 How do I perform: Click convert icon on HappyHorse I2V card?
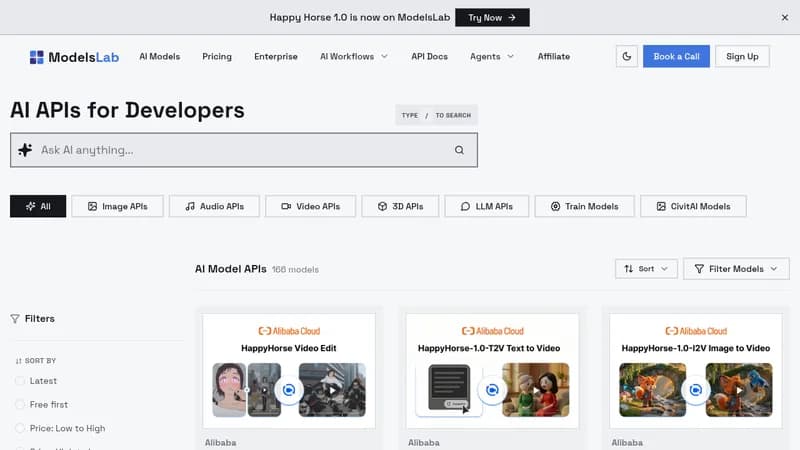(696, 390)
